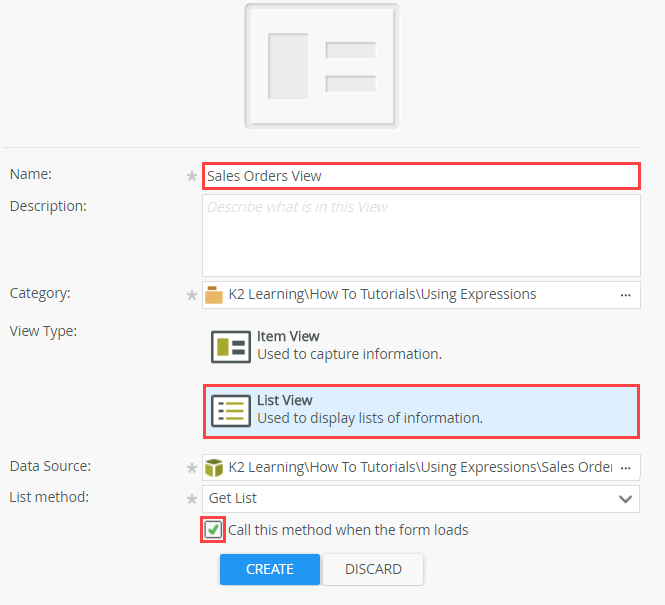Click the required star beside List method

click(192, 499)
